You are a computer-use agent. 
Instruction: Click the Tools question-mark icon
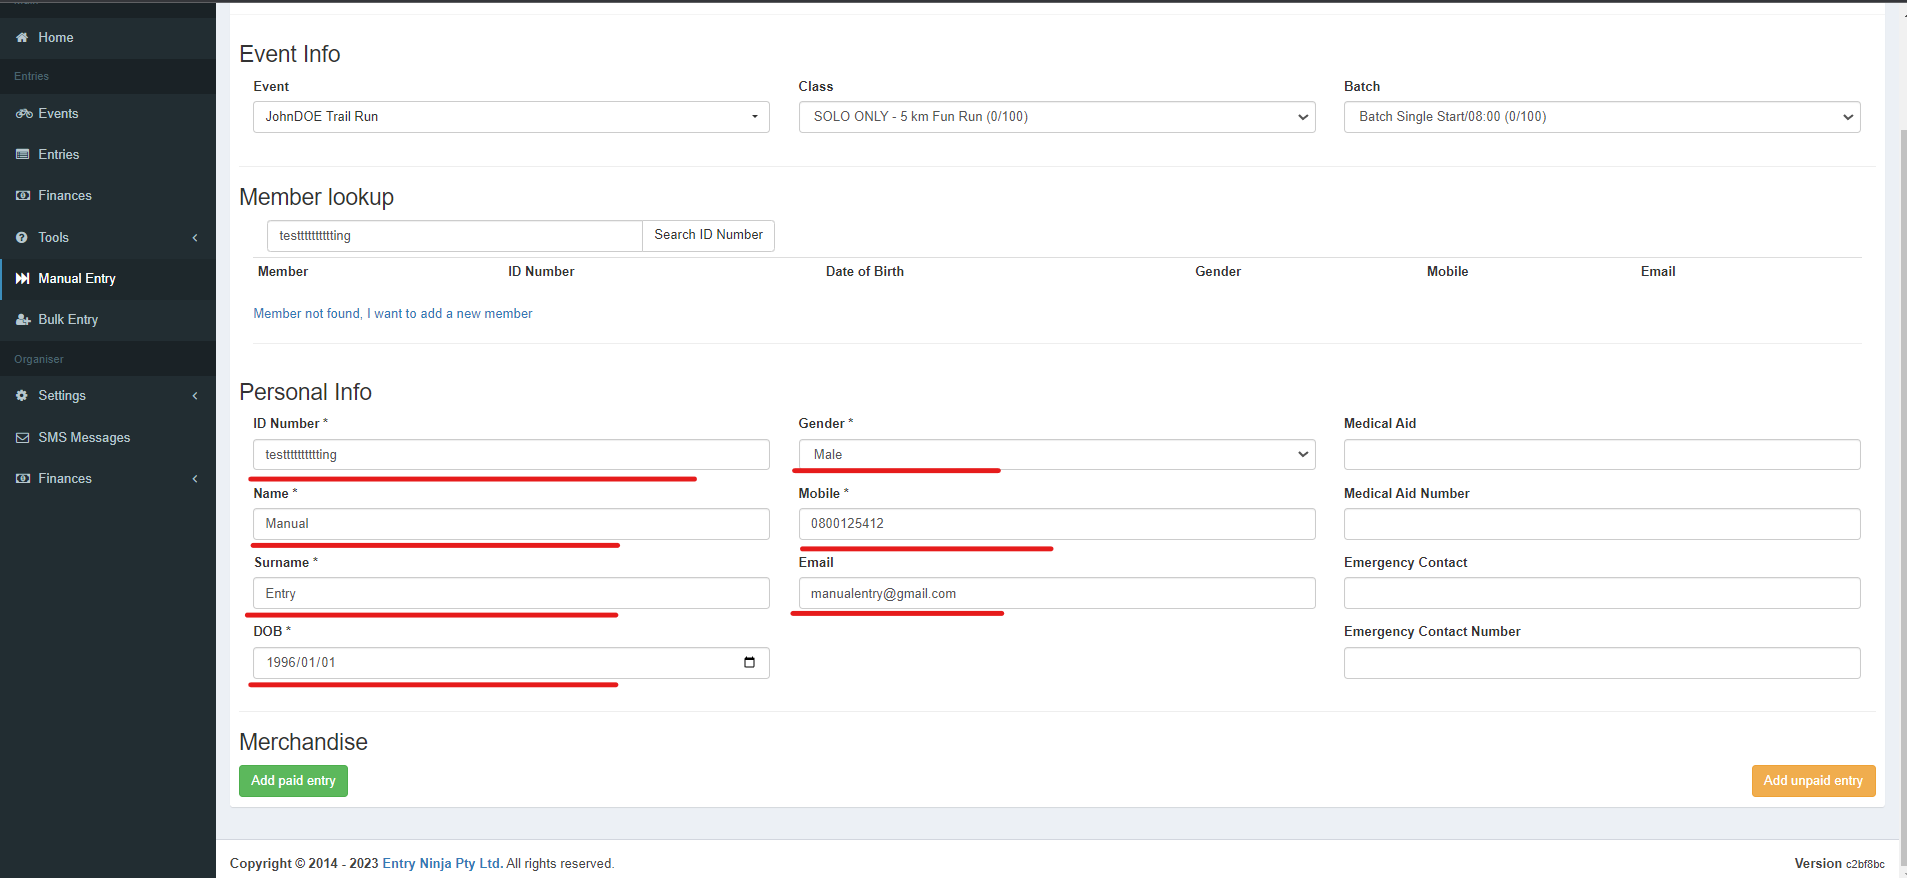(x=22, y=238)
